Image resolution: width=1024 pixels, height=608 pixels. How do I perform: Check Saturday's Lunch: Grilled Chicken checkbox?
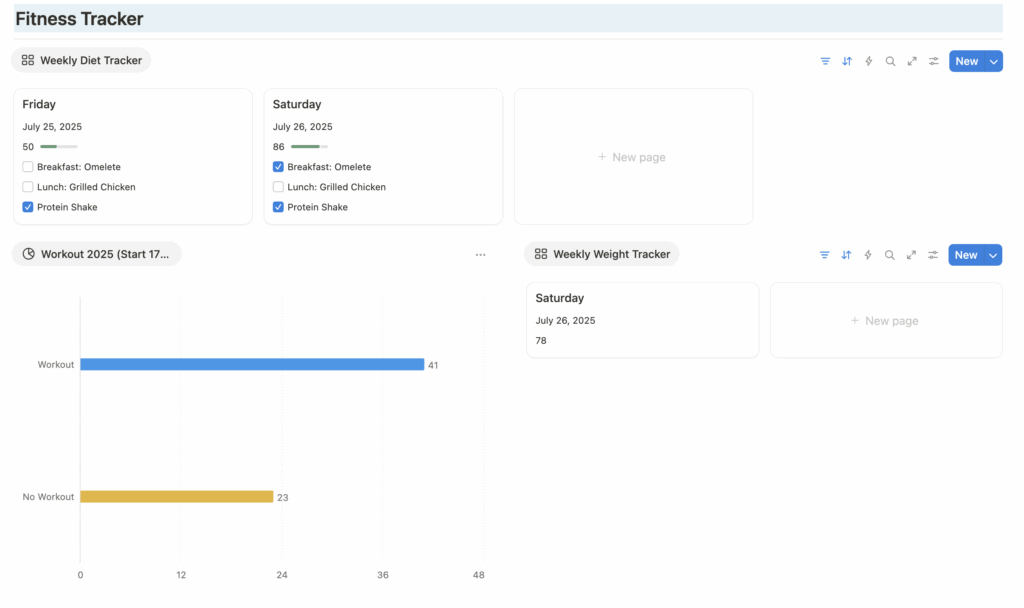coord(278,187)
